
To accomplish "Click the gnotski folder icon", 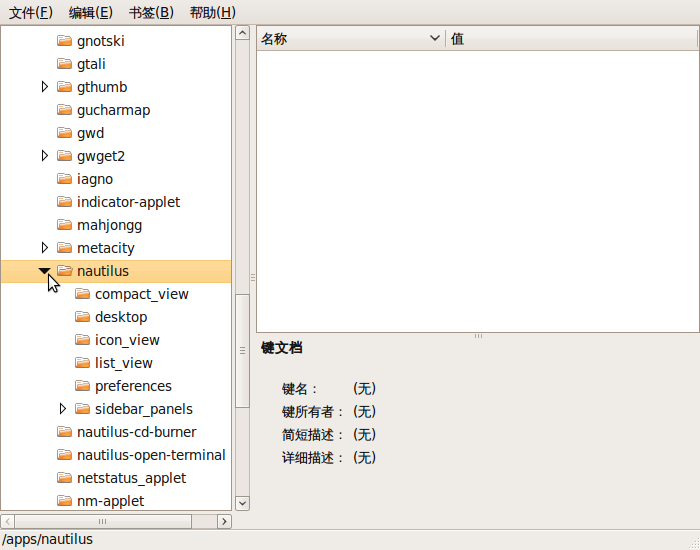I will tap(64, 41).
